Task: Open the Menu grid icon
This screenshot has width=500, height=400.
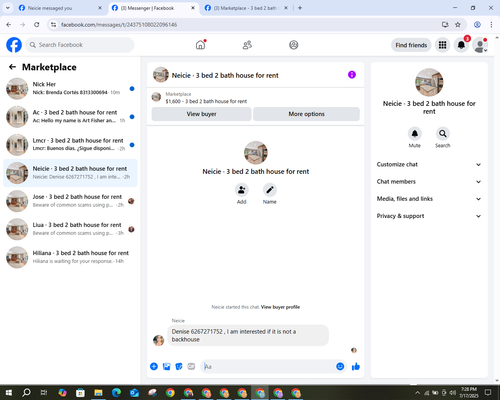Action: pyautogui.click(x=442, y=45)
